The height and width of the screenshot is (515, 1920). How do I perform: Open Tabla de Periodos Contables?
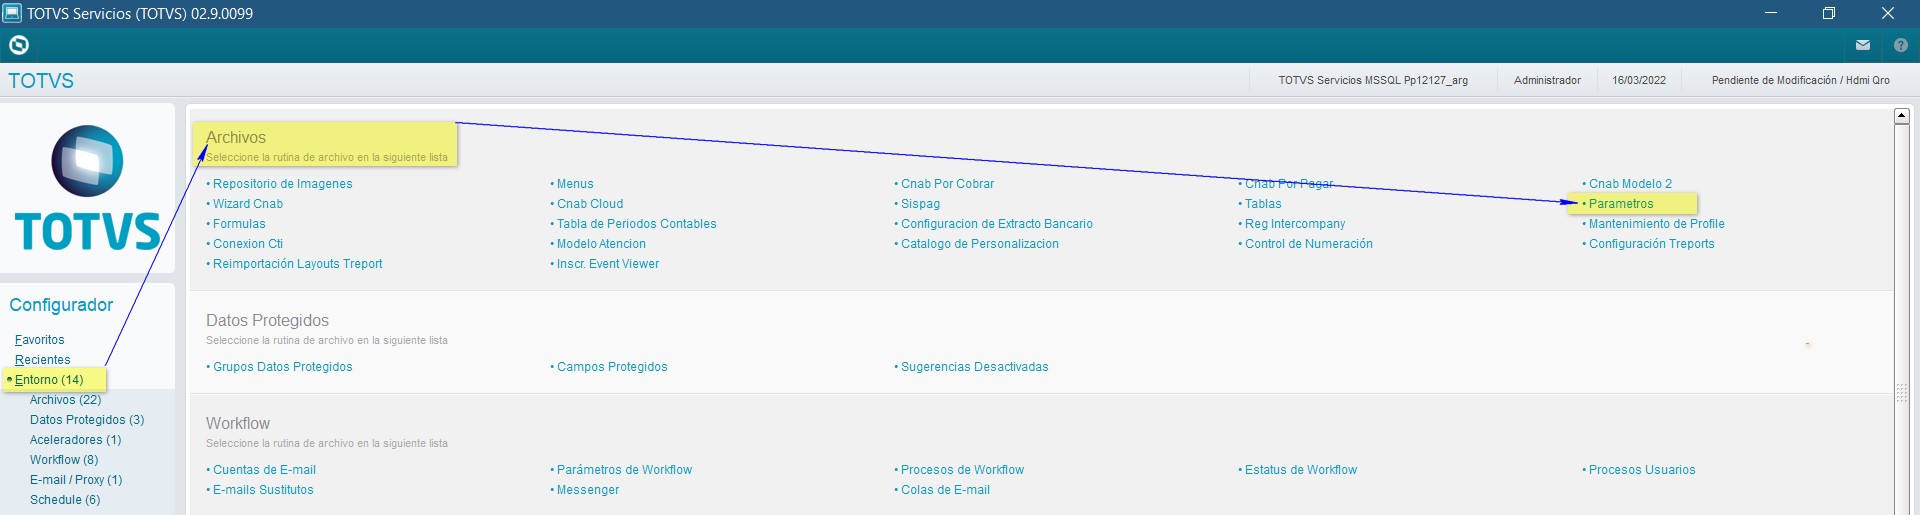coord(636,224)
